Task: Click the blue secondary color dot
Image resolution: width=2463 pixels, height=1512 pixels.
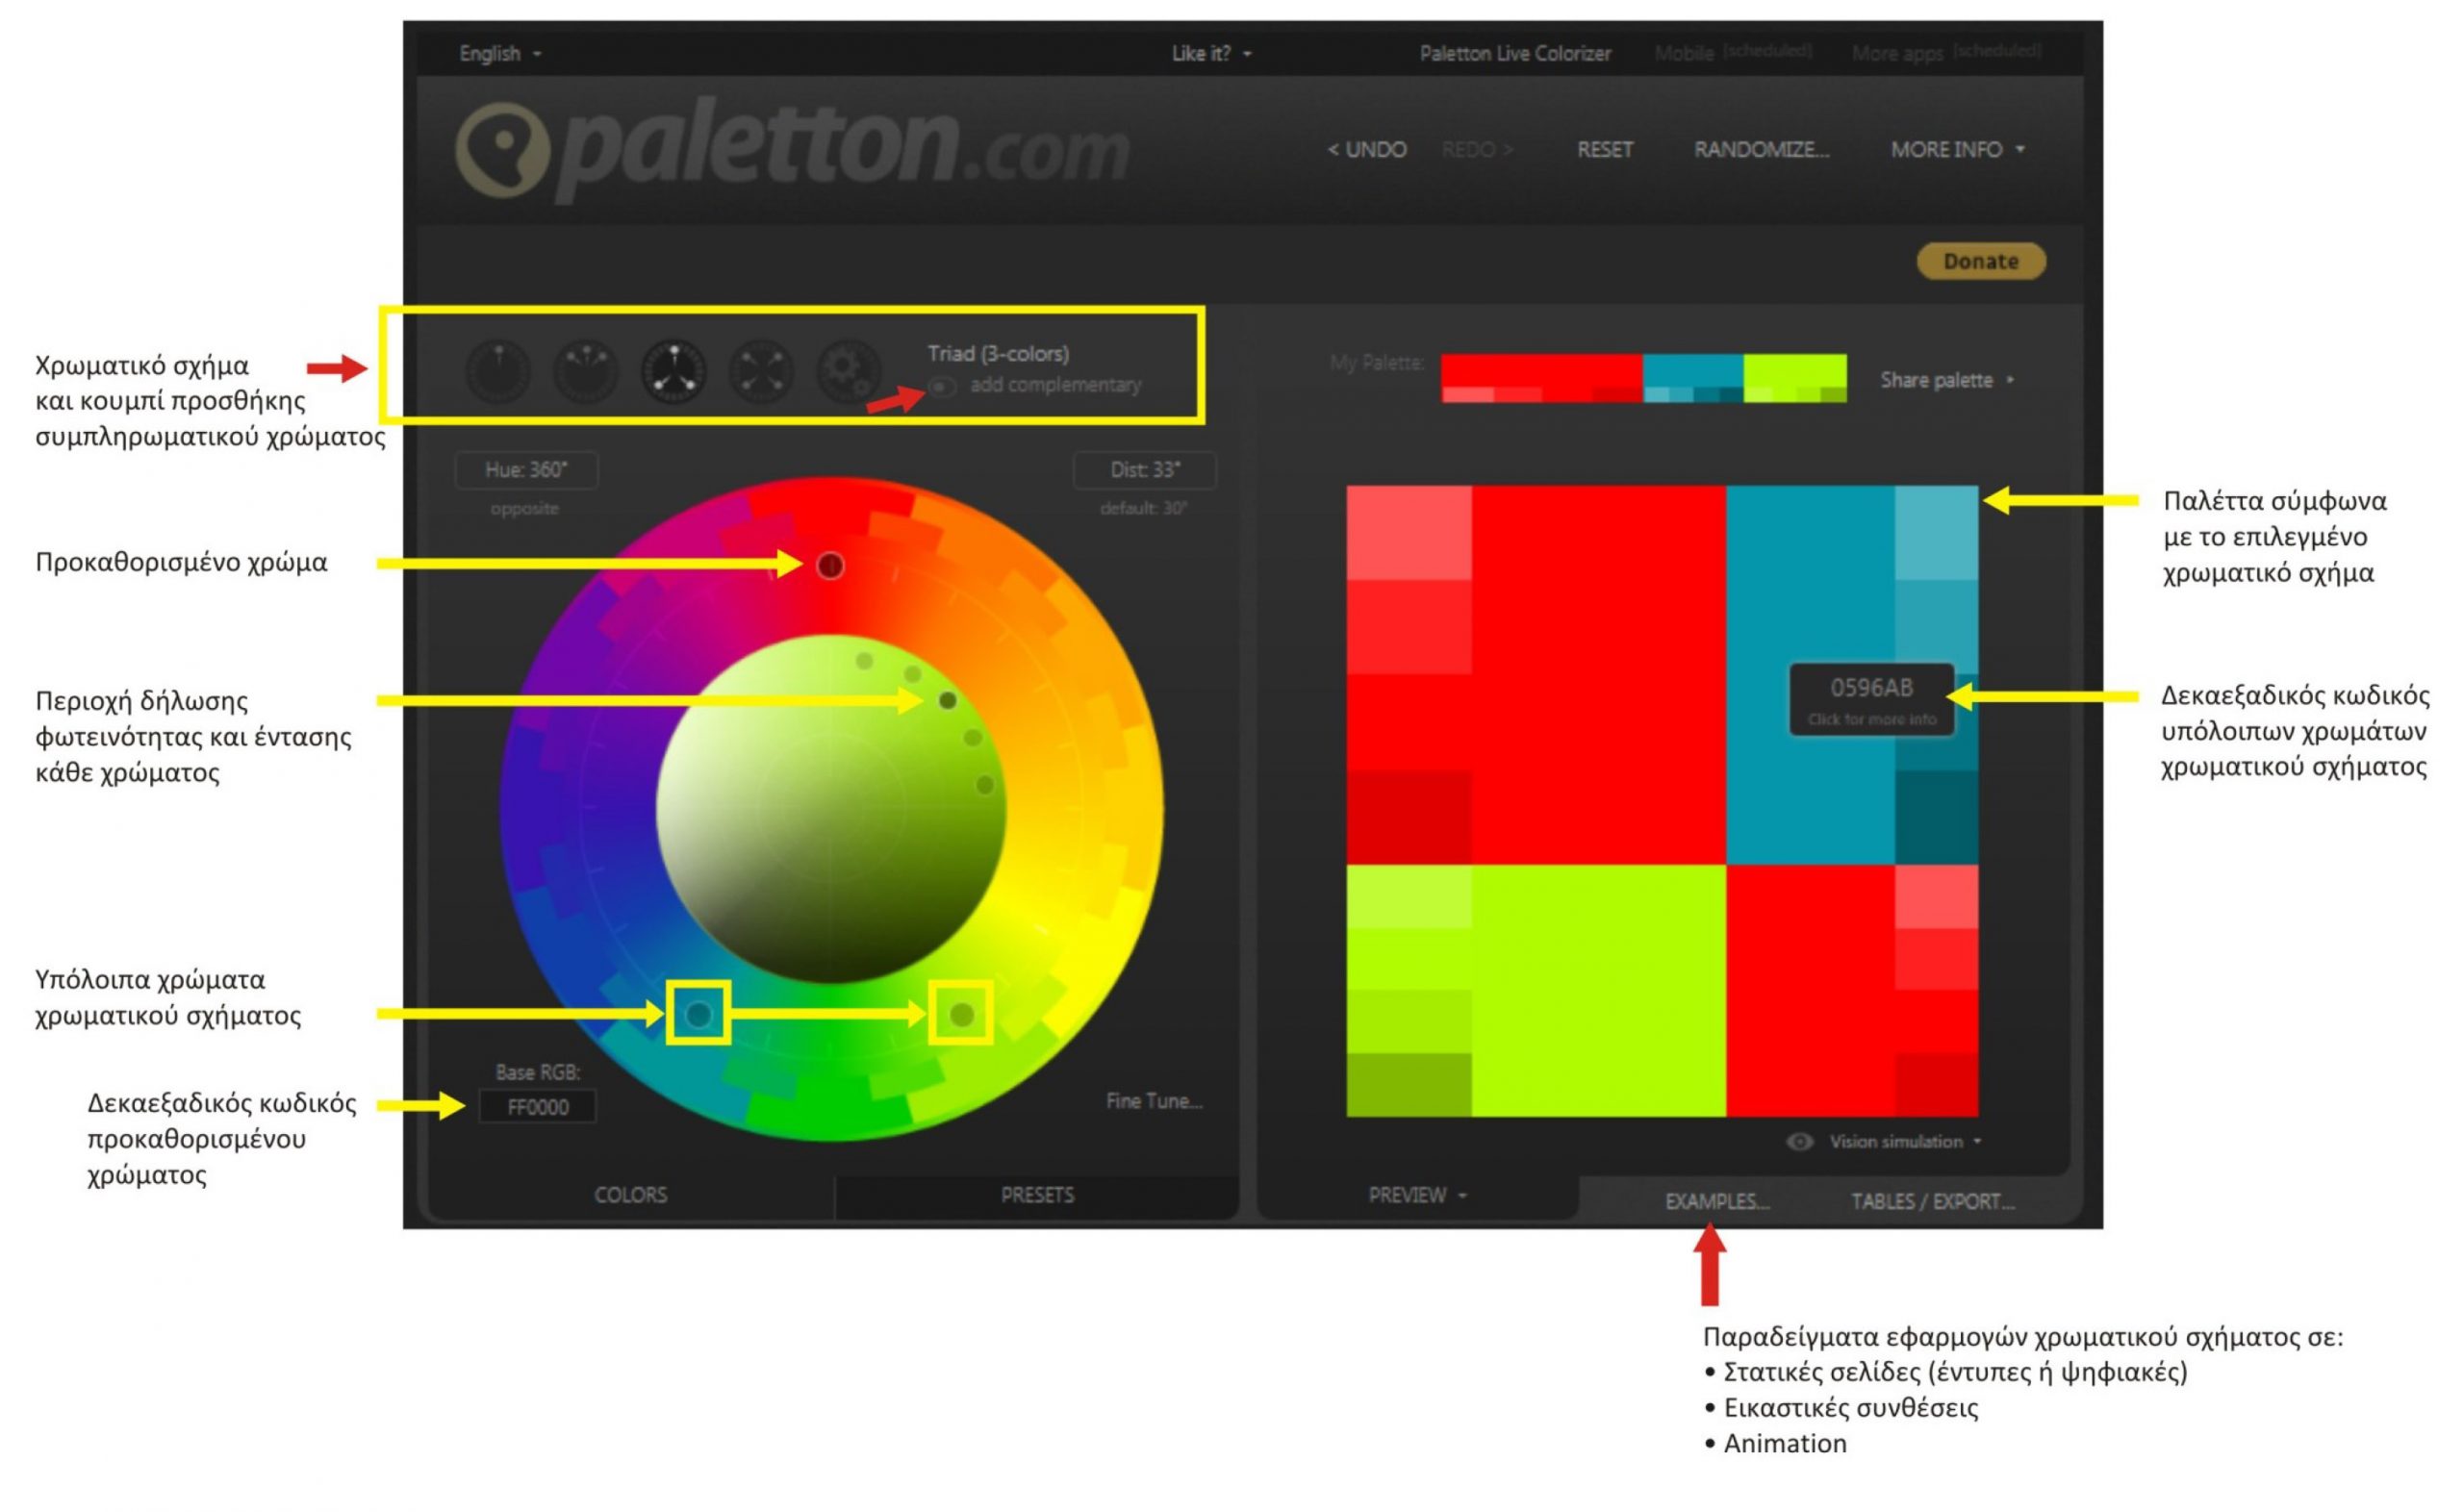Action: [698, 1015]
